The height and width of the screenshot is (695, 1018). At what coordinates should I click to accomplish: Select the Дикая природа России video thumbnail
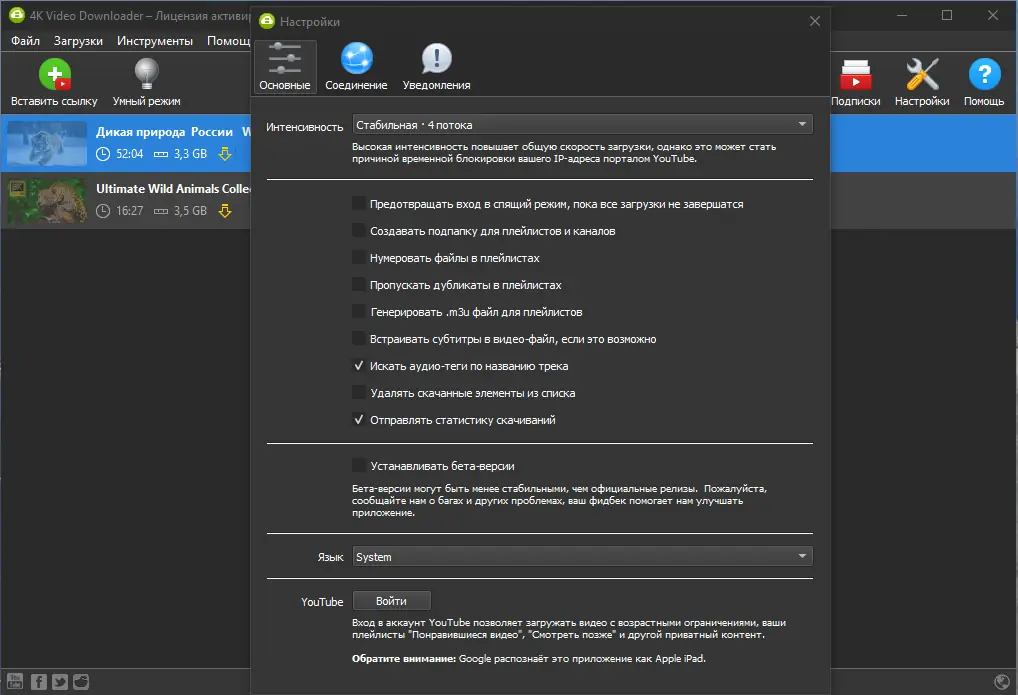point(47,144)
